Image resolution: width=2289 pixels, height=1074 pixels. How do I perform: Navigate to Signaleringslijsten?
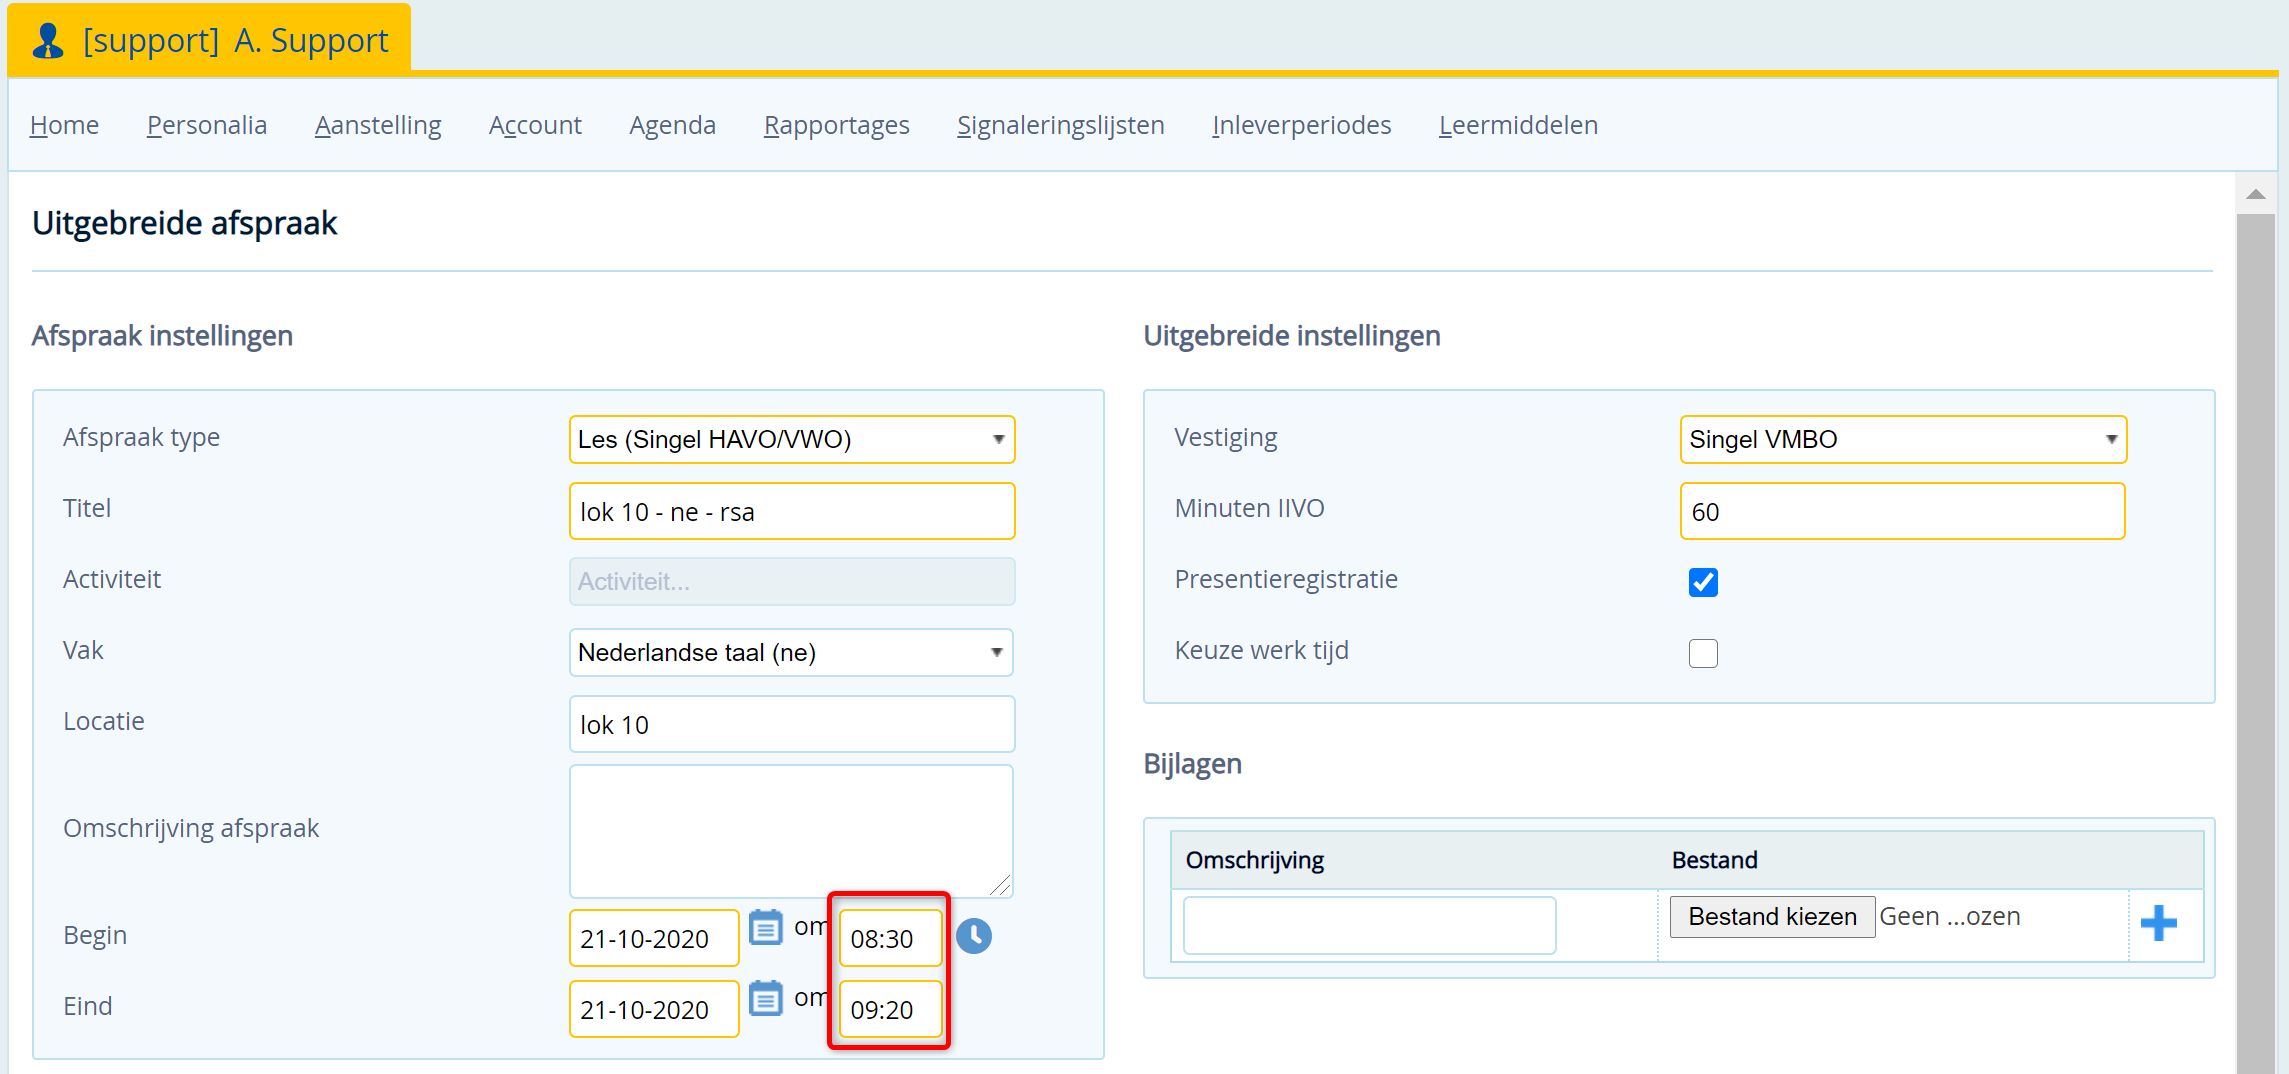(1060, 125)
